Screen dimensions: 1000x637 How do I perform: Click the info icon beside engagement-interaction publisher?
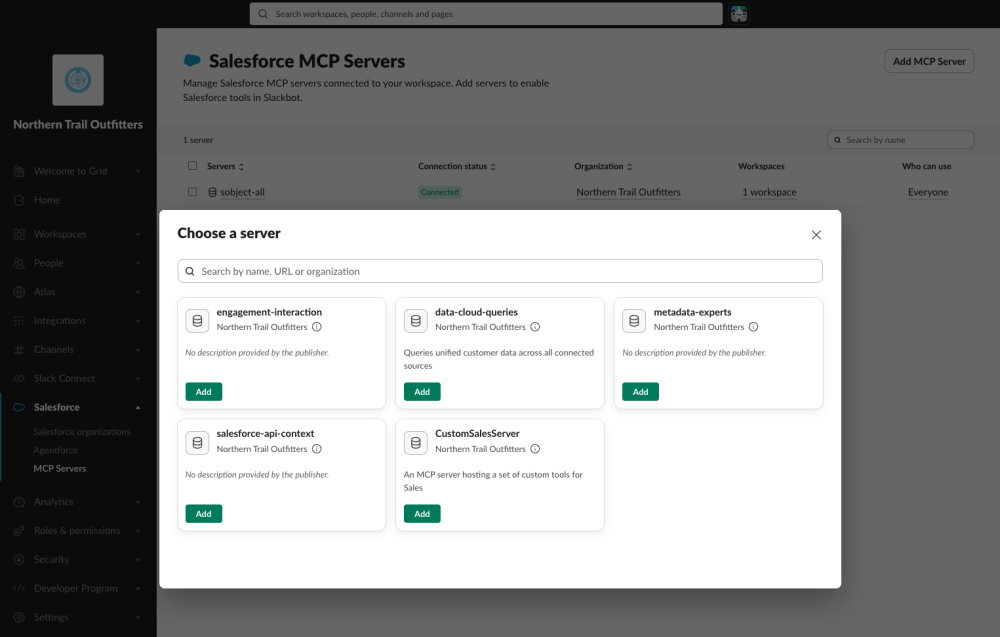316,326
